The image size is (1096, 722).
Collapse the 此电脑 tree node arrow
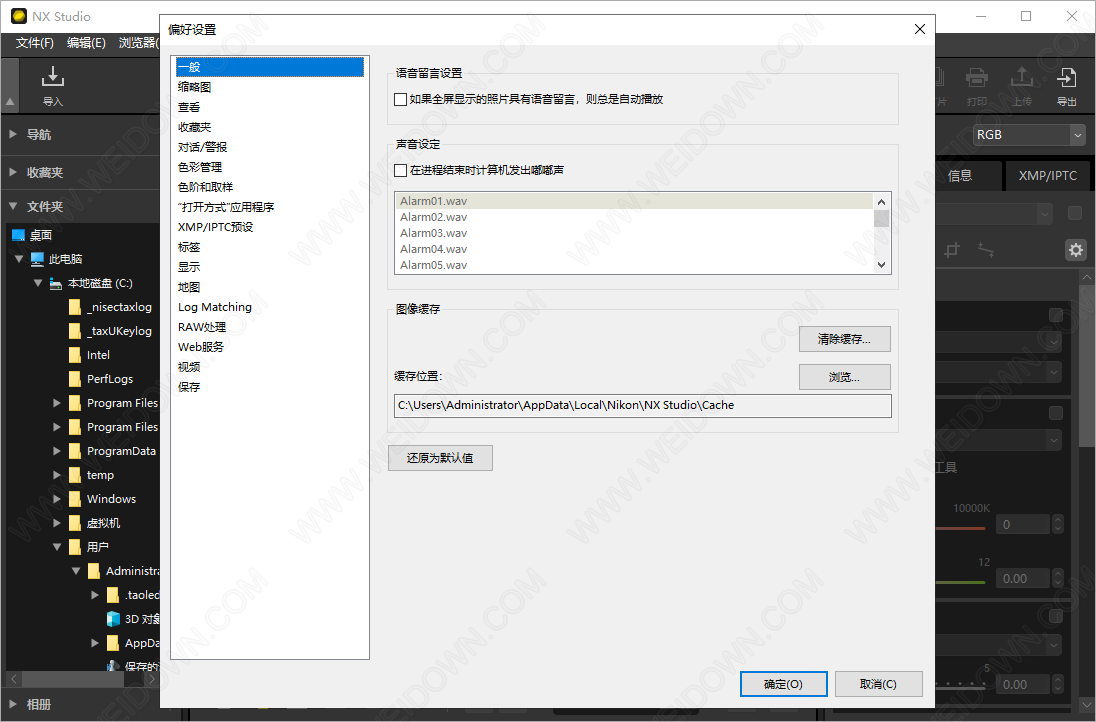click(19, 259)
